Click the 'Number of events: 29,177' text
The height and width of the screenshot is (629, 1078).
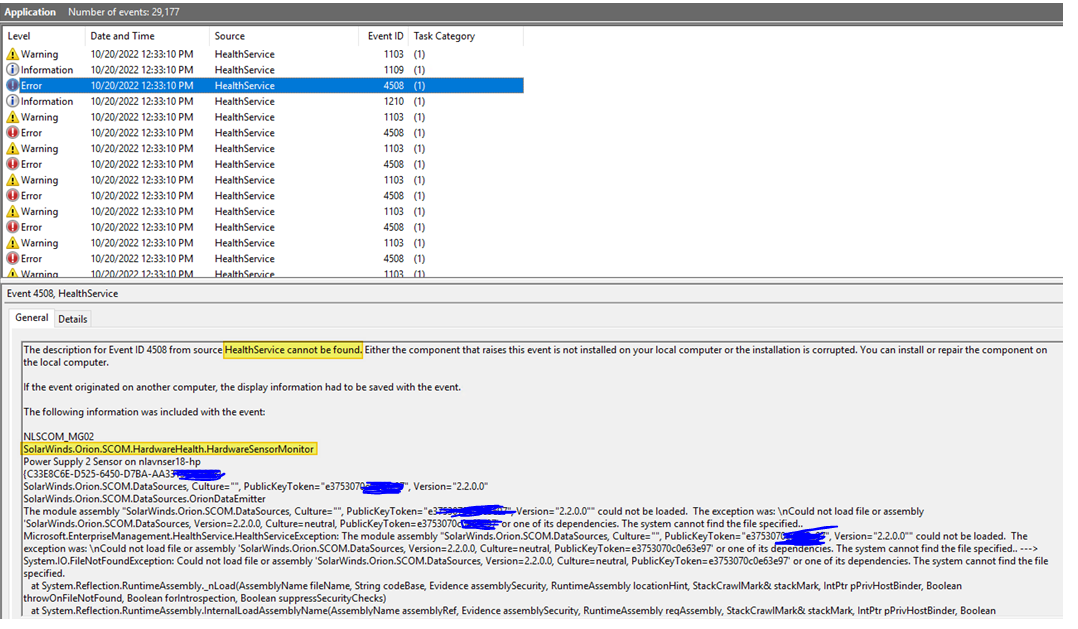(123, 12)
